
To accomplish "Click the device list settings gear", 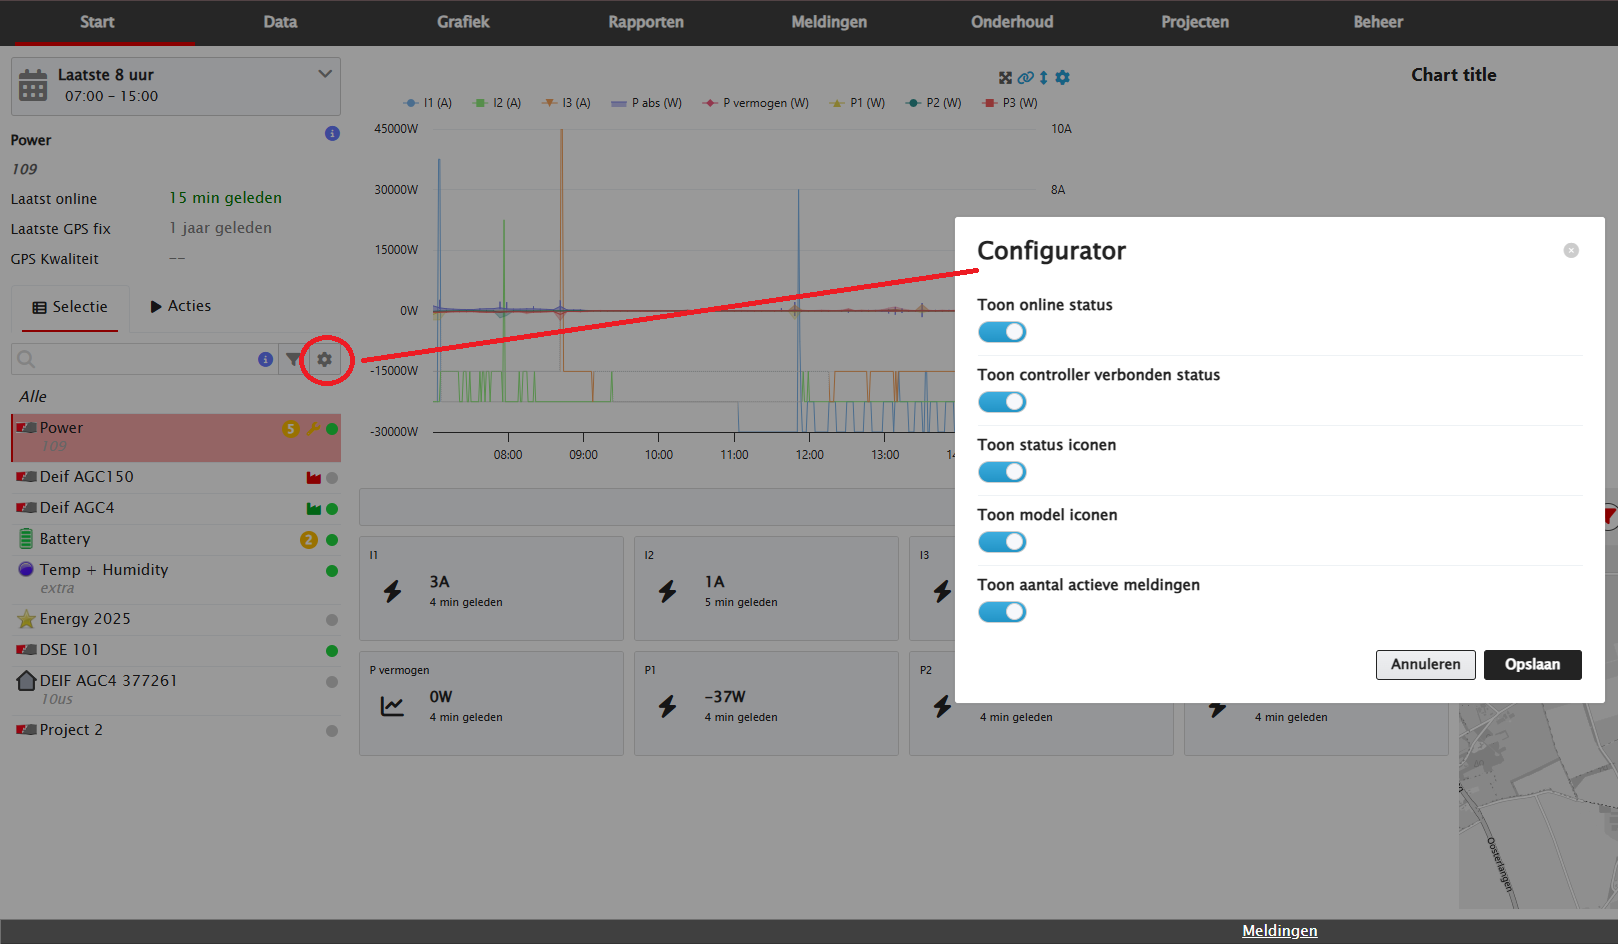I will pyautogui.click(x=324, y=359).
